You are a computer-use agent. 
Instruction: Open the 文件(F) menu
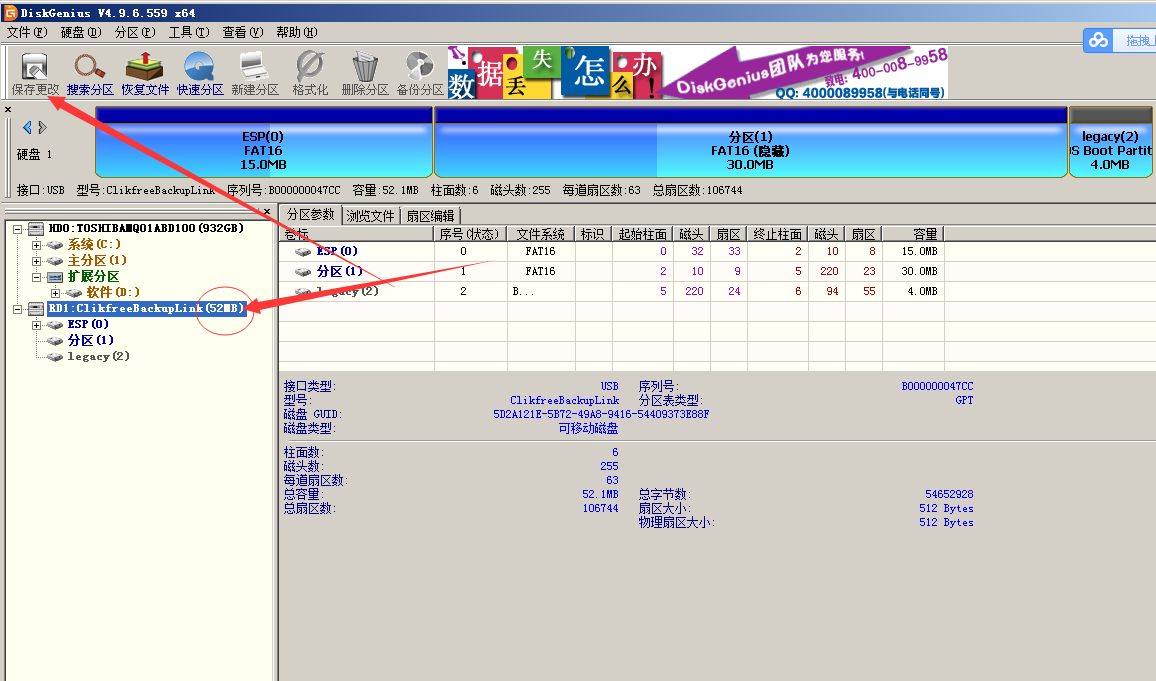tap(27, 32)
